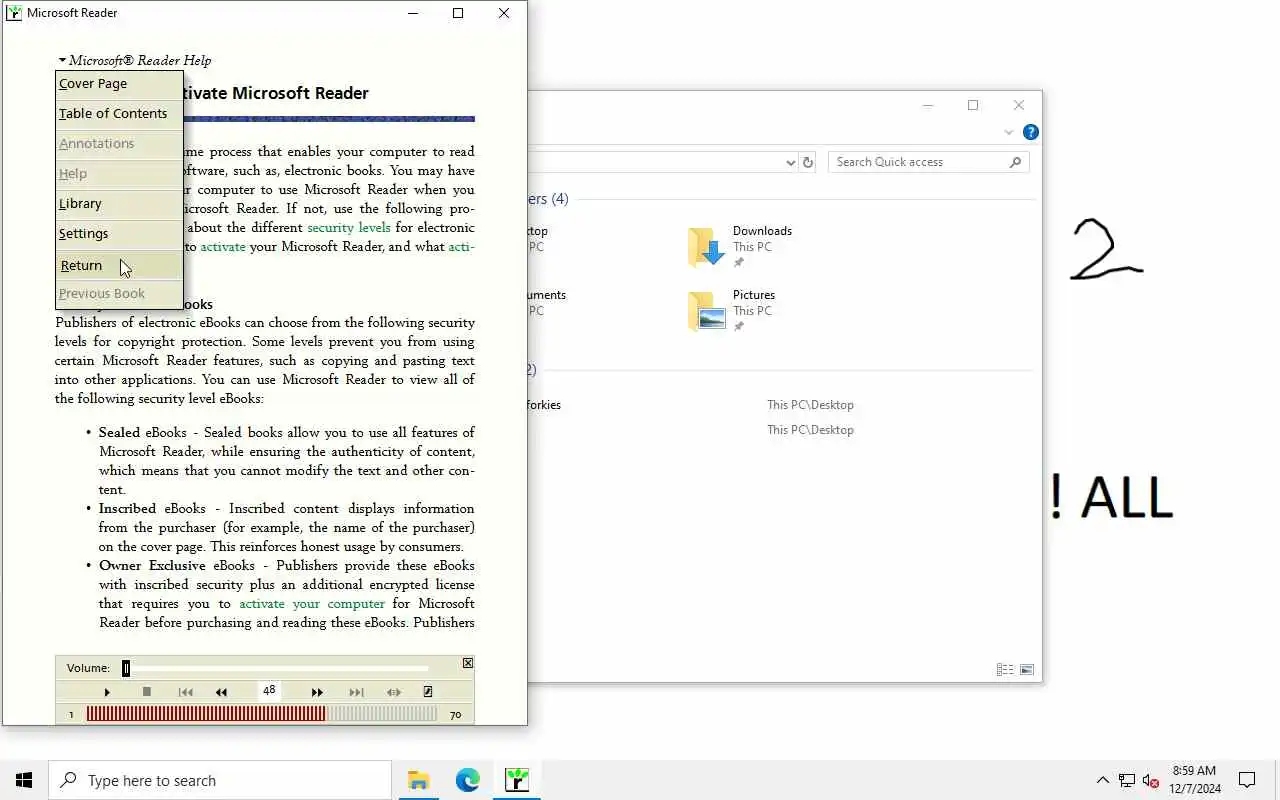This screenshot has width=1280, height=800.
Task: Click the red page progress riffle bar
Action: point(205,714)
